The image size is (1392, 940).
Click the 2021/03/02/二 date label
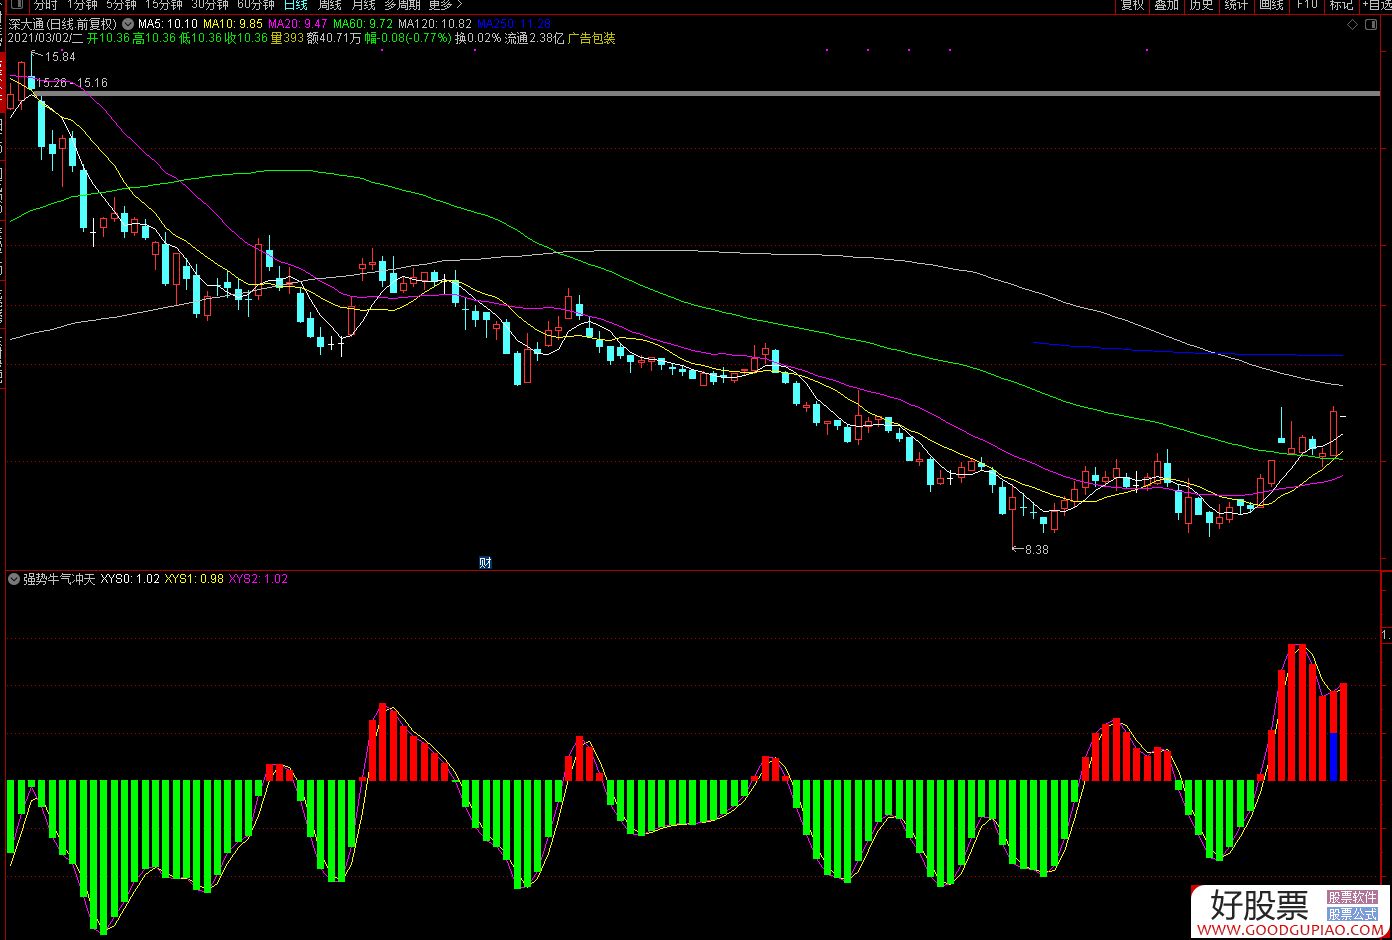pos(46,38)
